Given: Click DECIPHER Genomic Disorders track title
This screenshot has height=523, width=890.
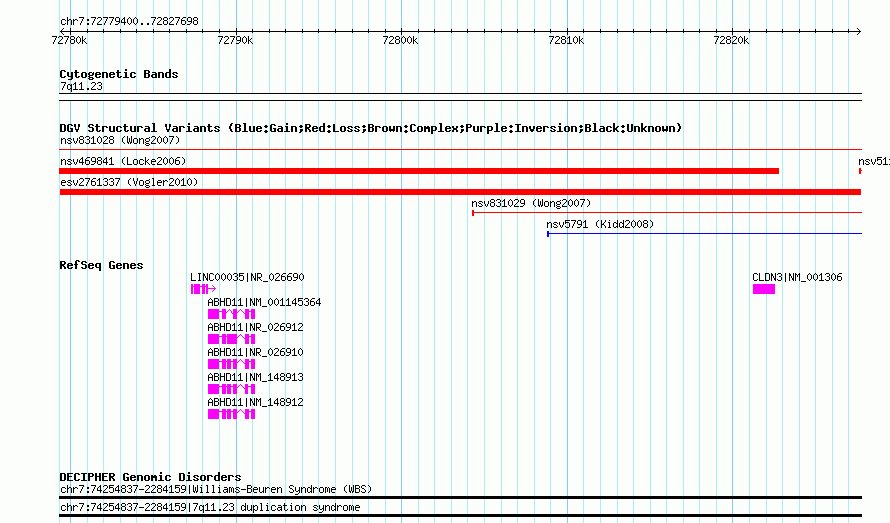Looking at the screenshot, I should pyautogui.click(x=150, y=477).
